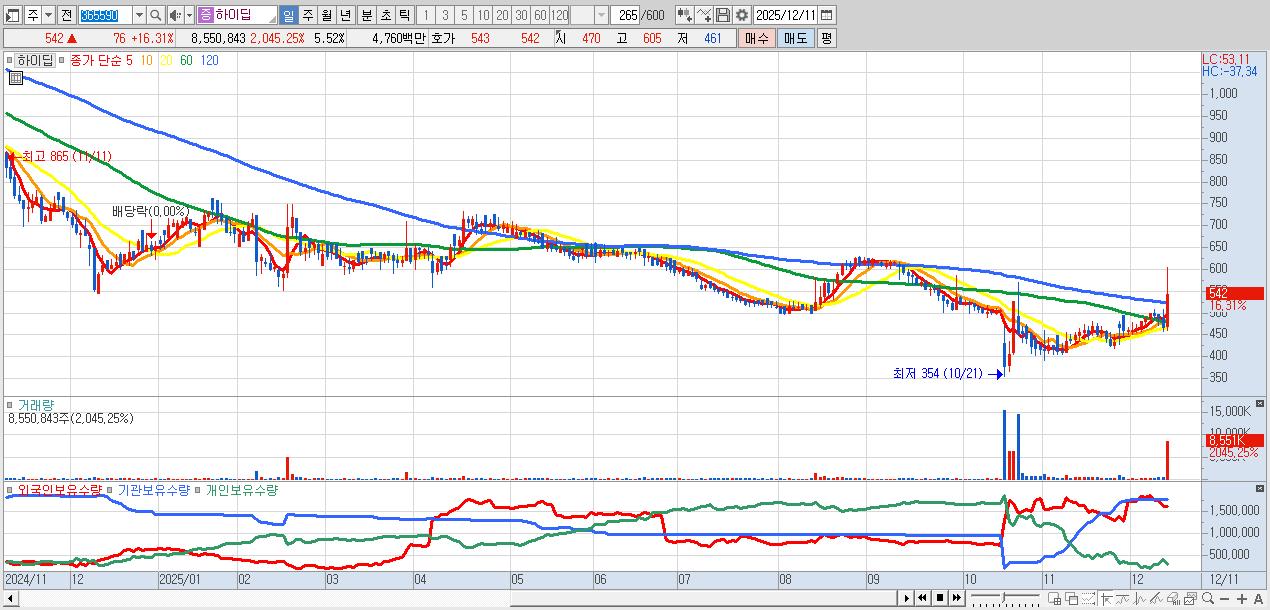
Task: Click the wavy trend line icon
Action: 1123,599
